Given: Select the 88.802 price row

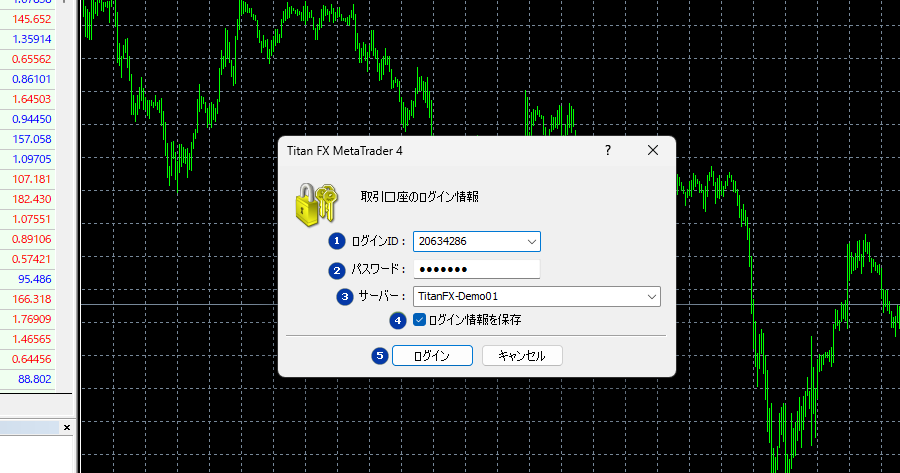Looking at the screenshot, I should point(28,379).
